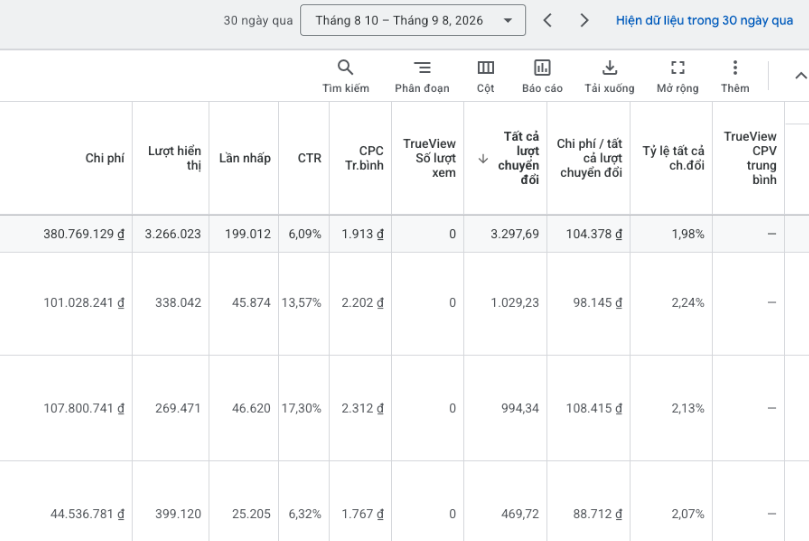
Task: Expand table with Mở rộng
Action: [677, 76]
